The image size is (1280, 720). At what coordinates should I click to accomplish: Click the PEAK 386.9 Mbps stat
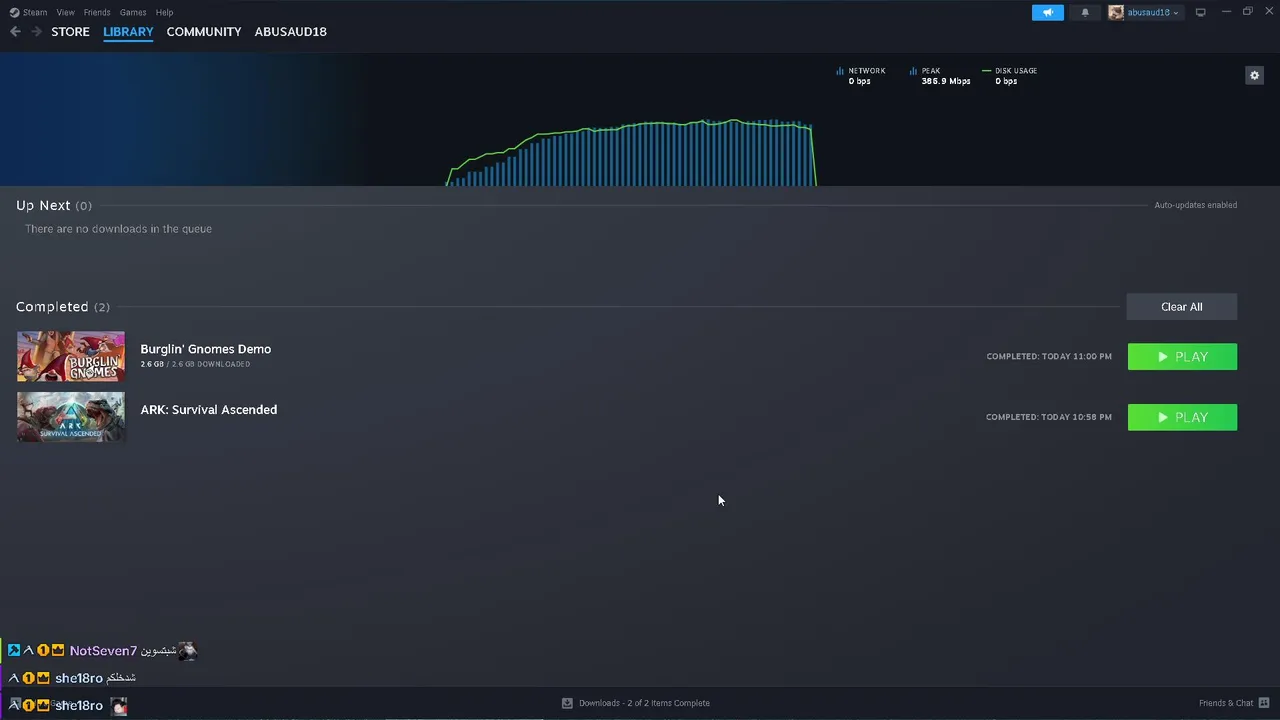point(940,76)
